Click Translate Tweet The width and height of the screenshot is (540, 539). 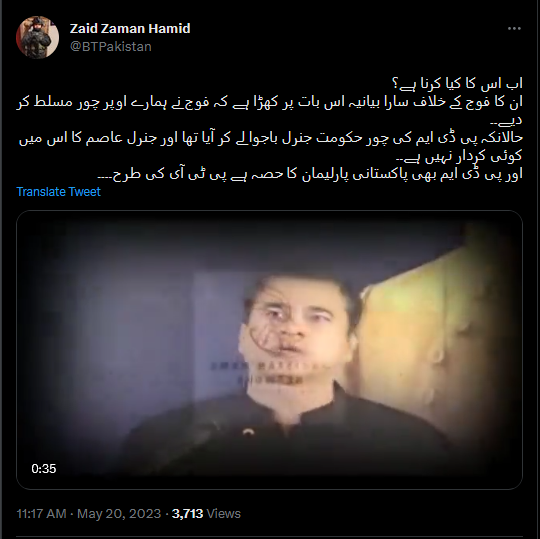59,191
